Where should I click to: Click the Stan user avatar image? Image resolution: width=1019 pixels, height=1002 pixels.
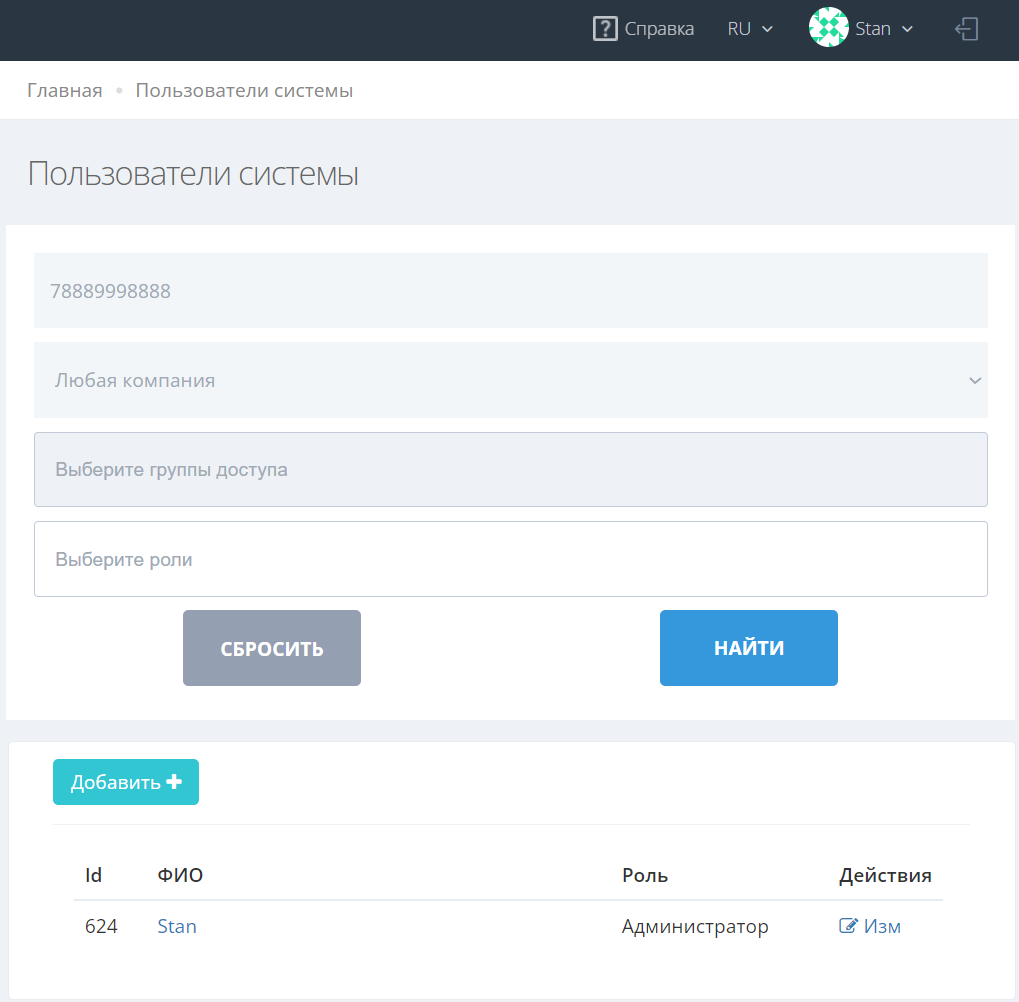(828, 29)
